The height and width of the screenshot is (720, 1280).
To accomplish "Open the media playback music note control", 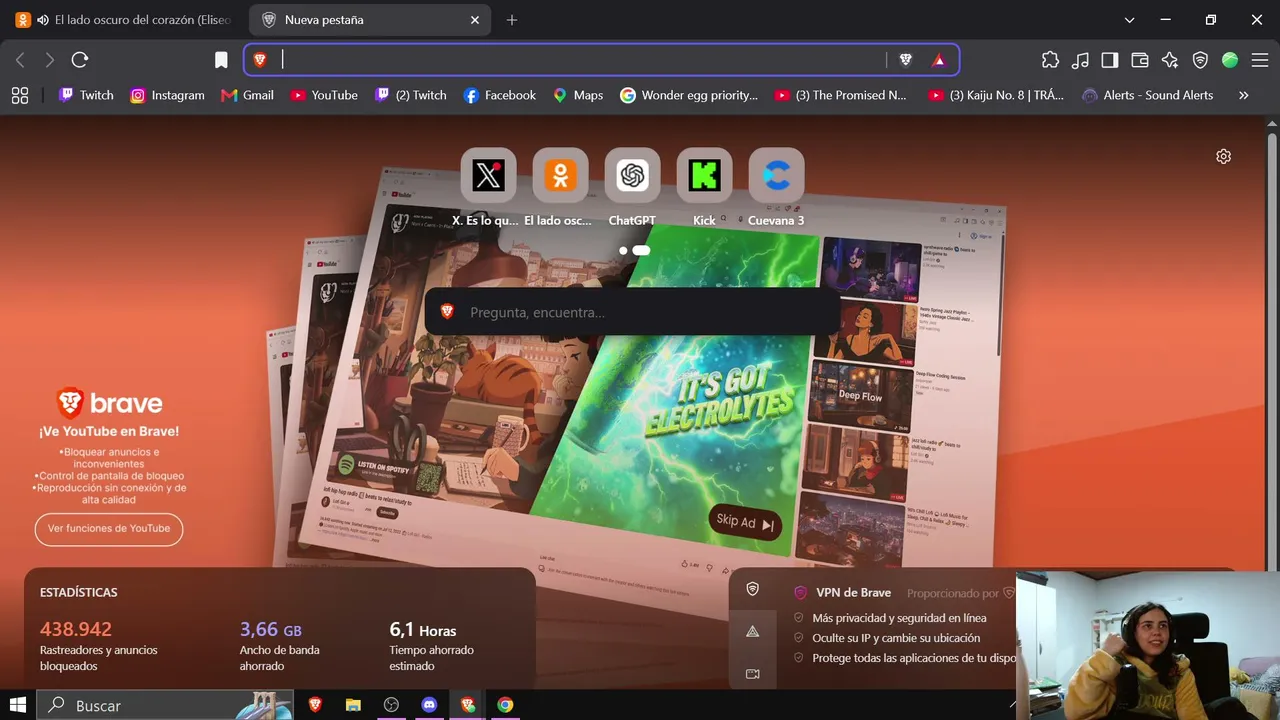I will pyautogui.click(x=1080, y=60).
